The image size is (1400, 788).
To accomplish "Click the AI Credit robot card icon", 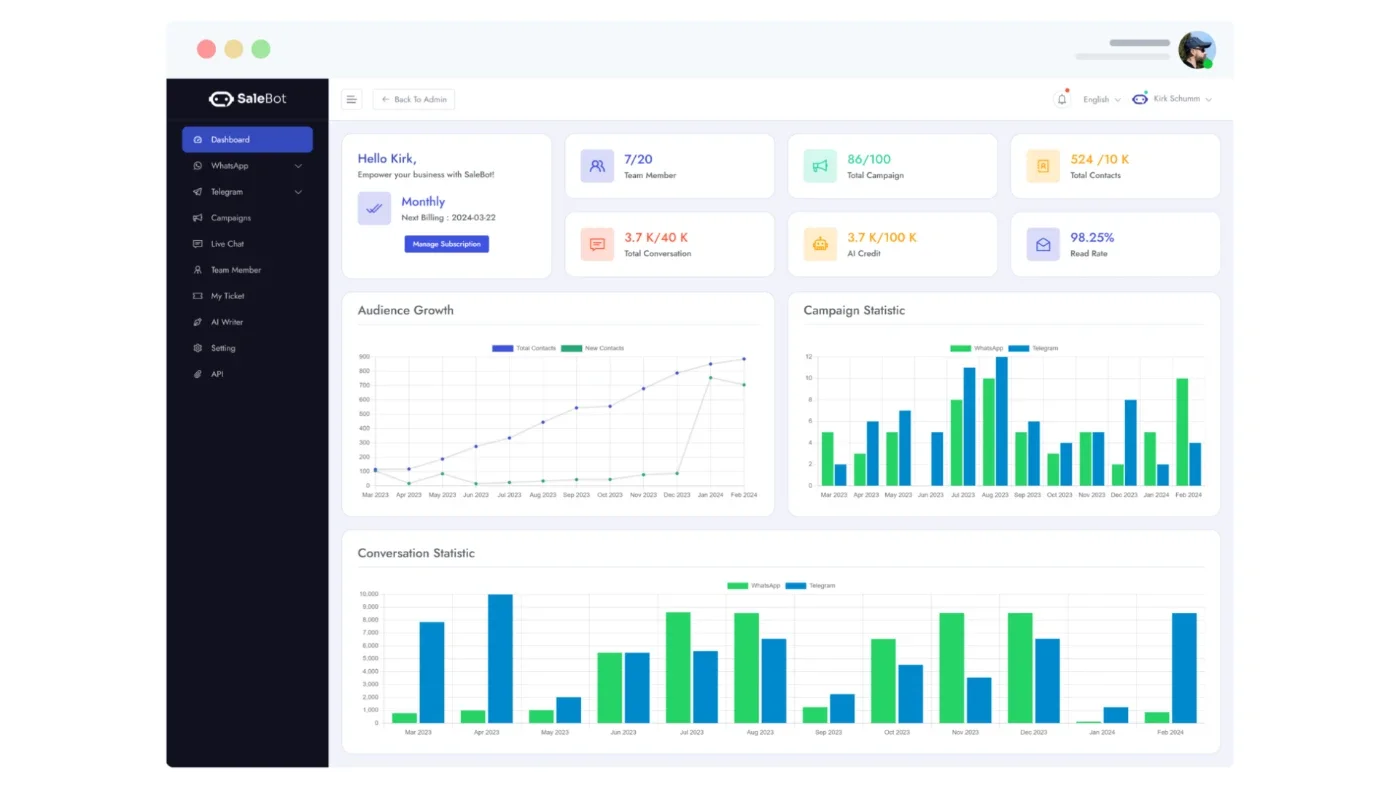I will click(x=820, y=244).
